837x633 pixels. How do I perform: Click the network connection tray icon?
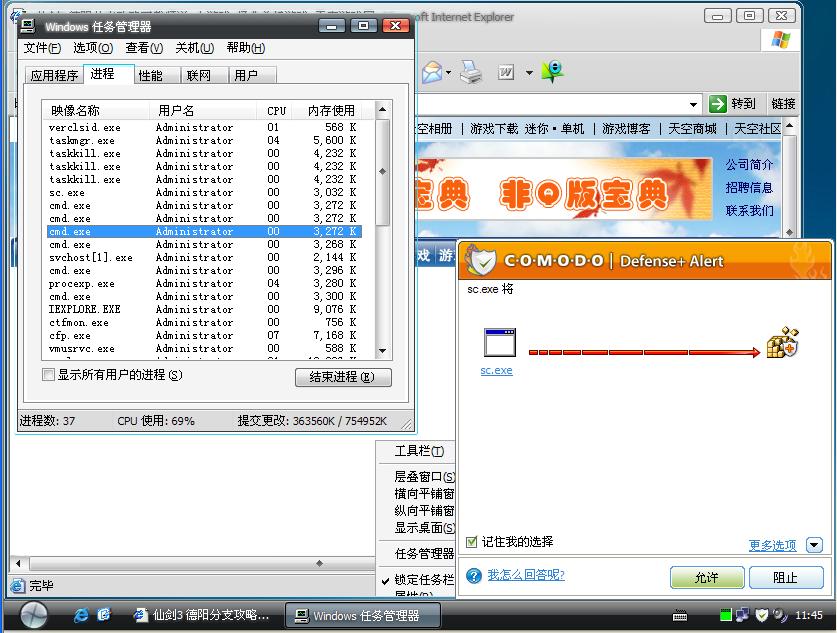coord(742,615)
